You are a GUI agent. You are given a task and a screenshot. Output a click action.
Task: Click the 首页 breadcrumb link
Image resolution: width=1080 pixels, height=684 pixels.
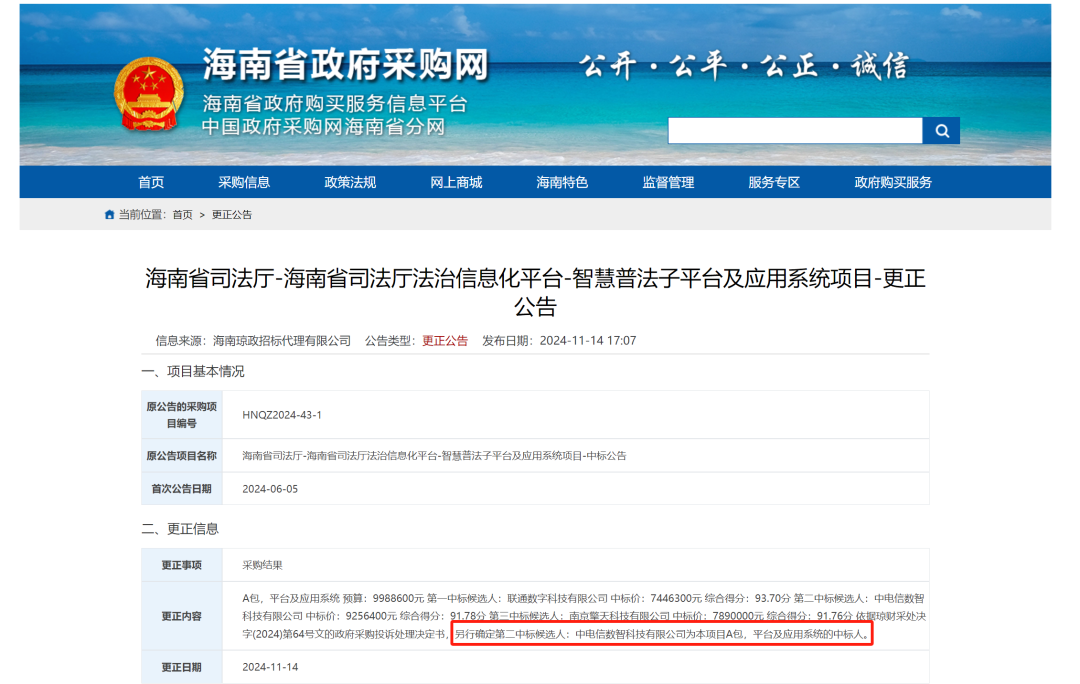(x=183, y=215)
